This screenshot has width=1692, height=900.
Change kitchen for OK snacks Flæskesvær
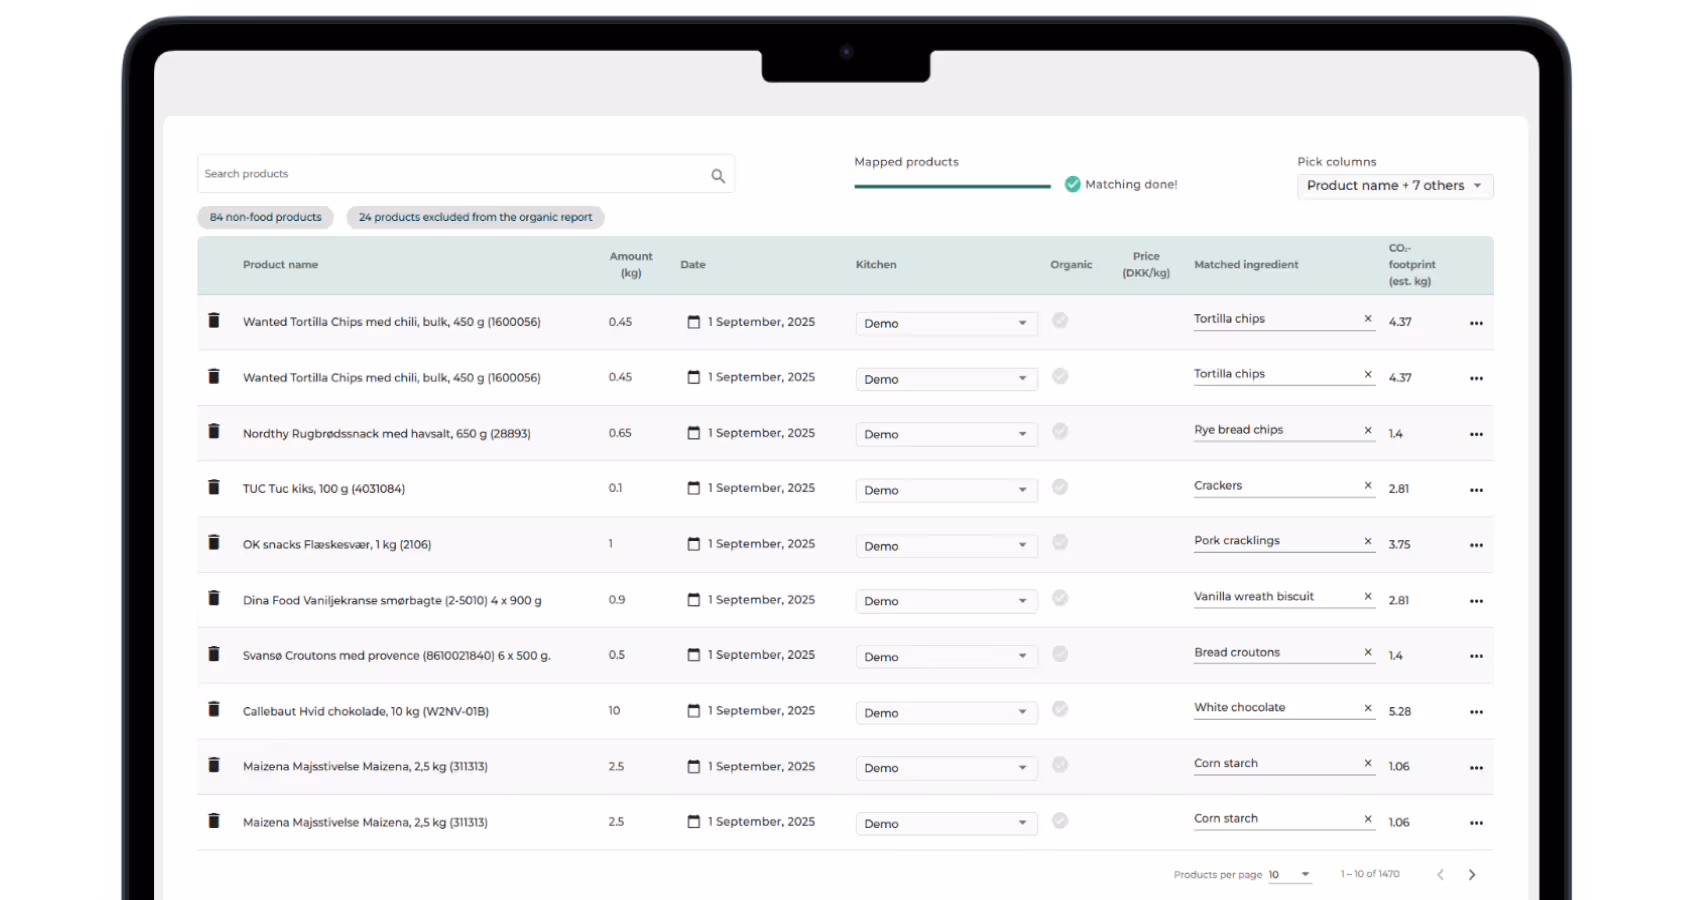click(946, 546)
